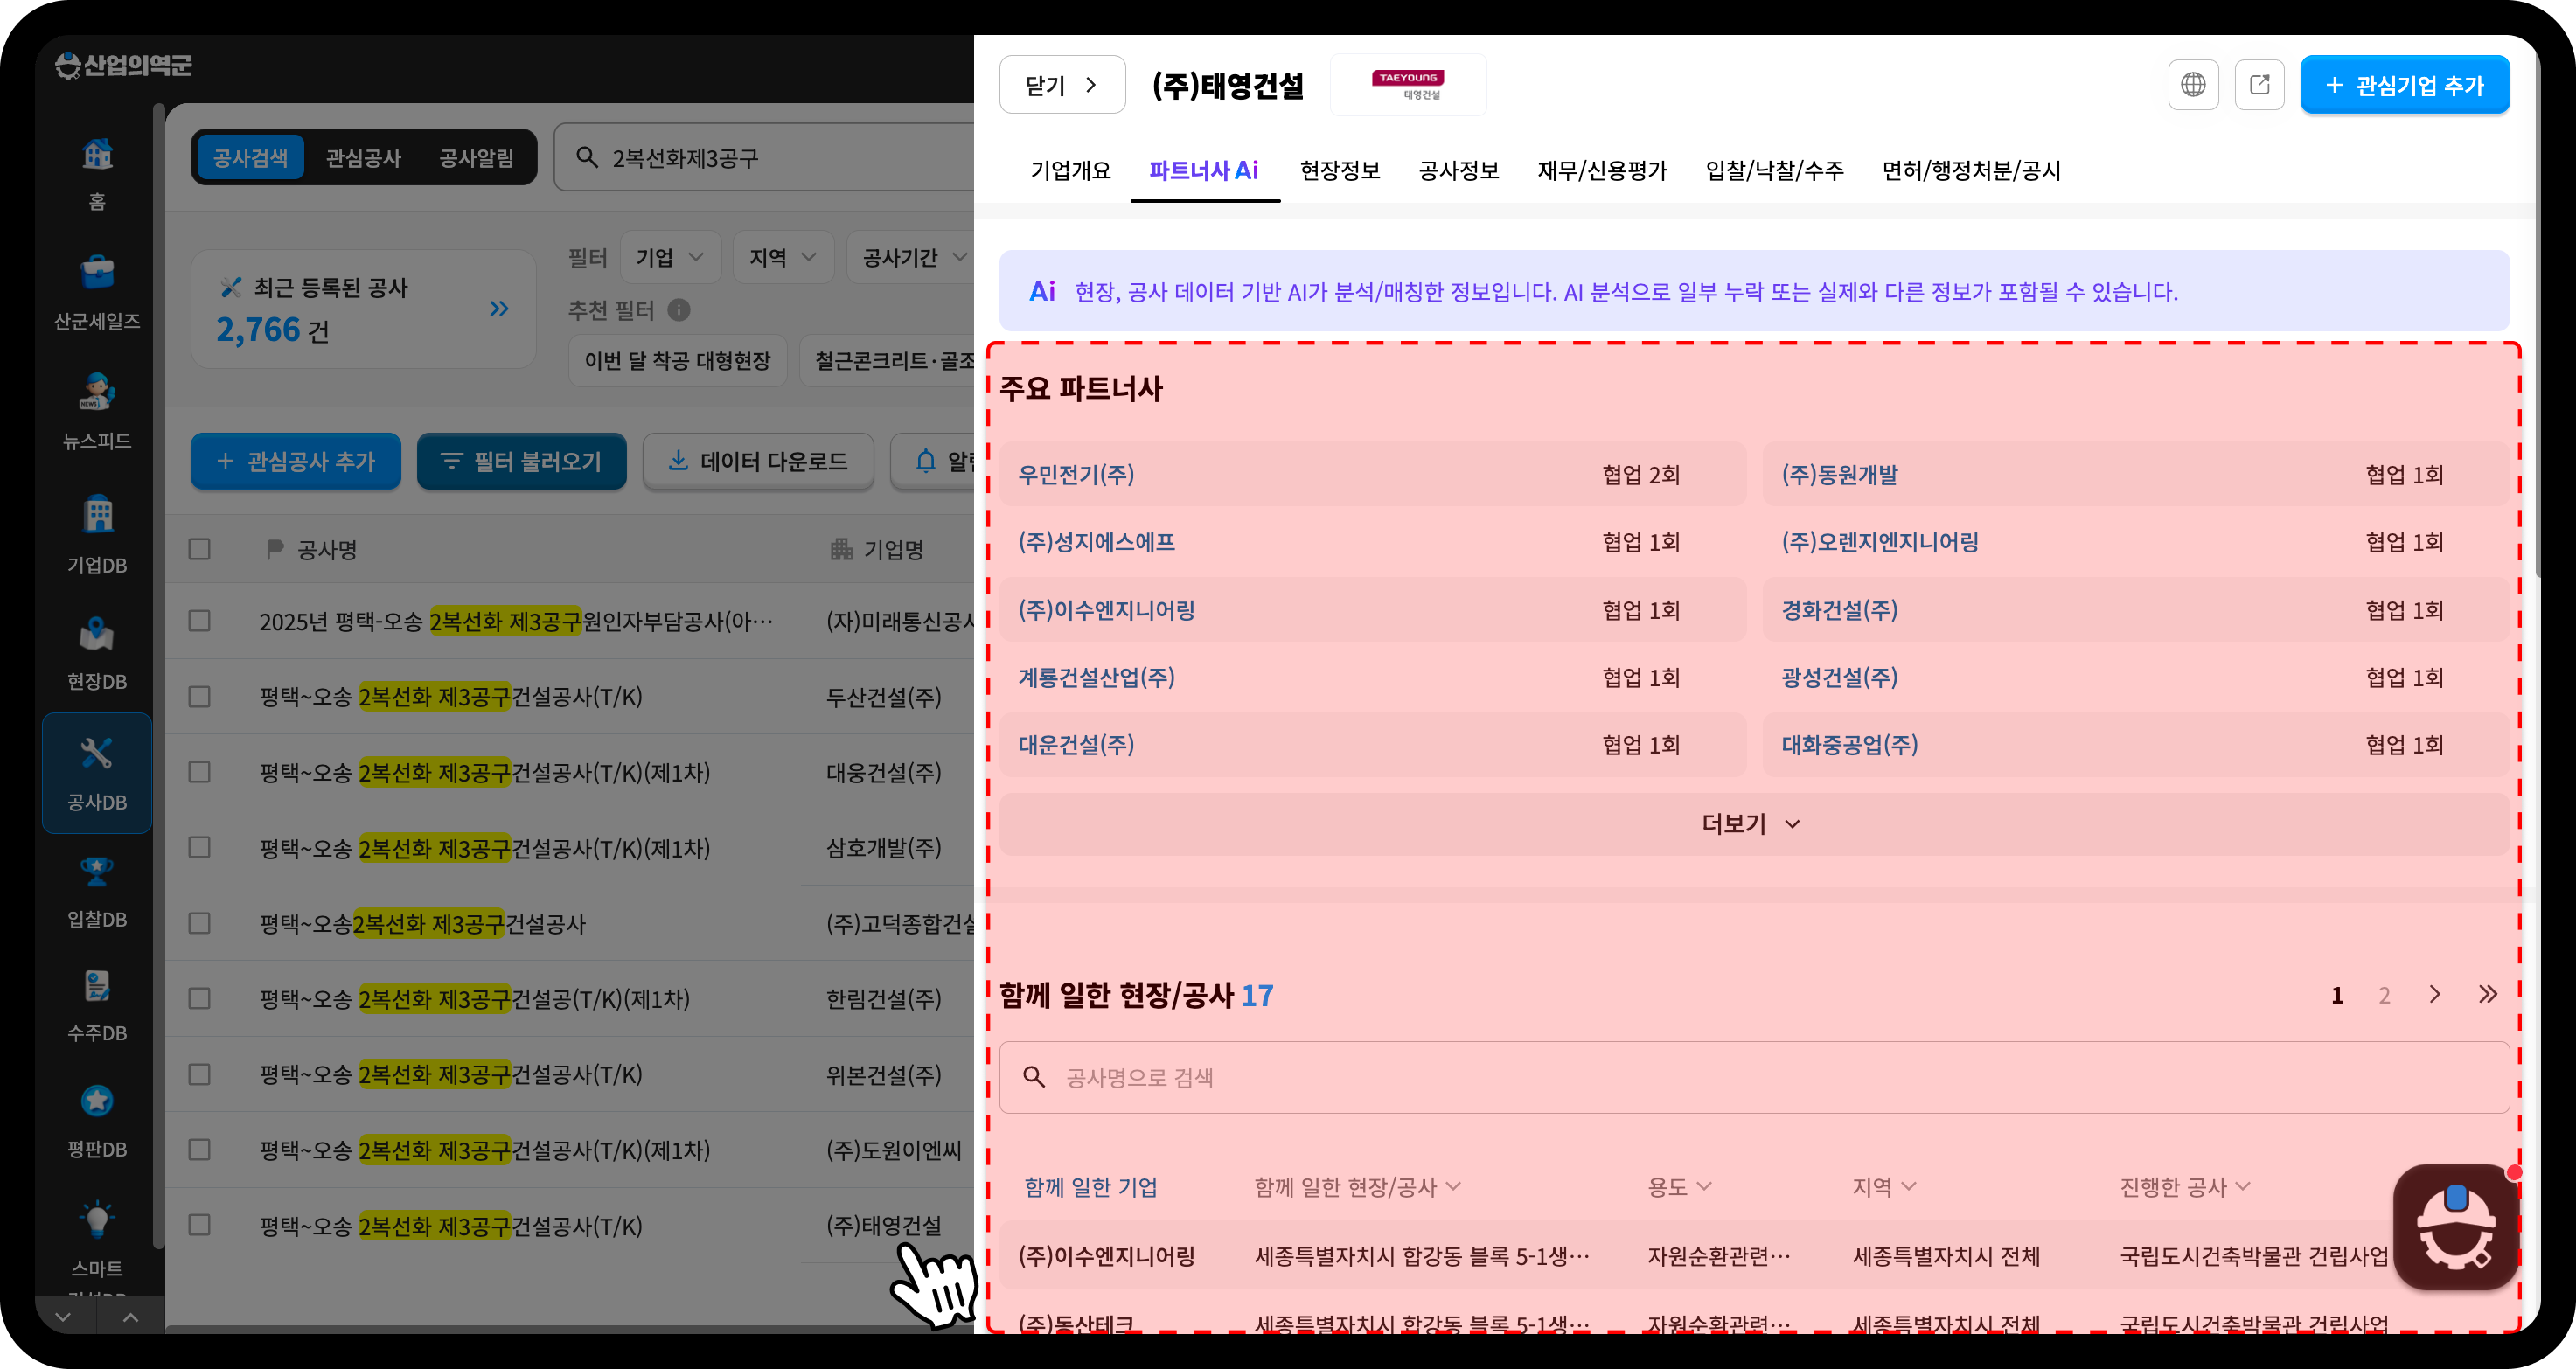Collapse the sidebar with the down chevron
Viewport: 2576px width, 1369px height.
tap(63, 1317)
